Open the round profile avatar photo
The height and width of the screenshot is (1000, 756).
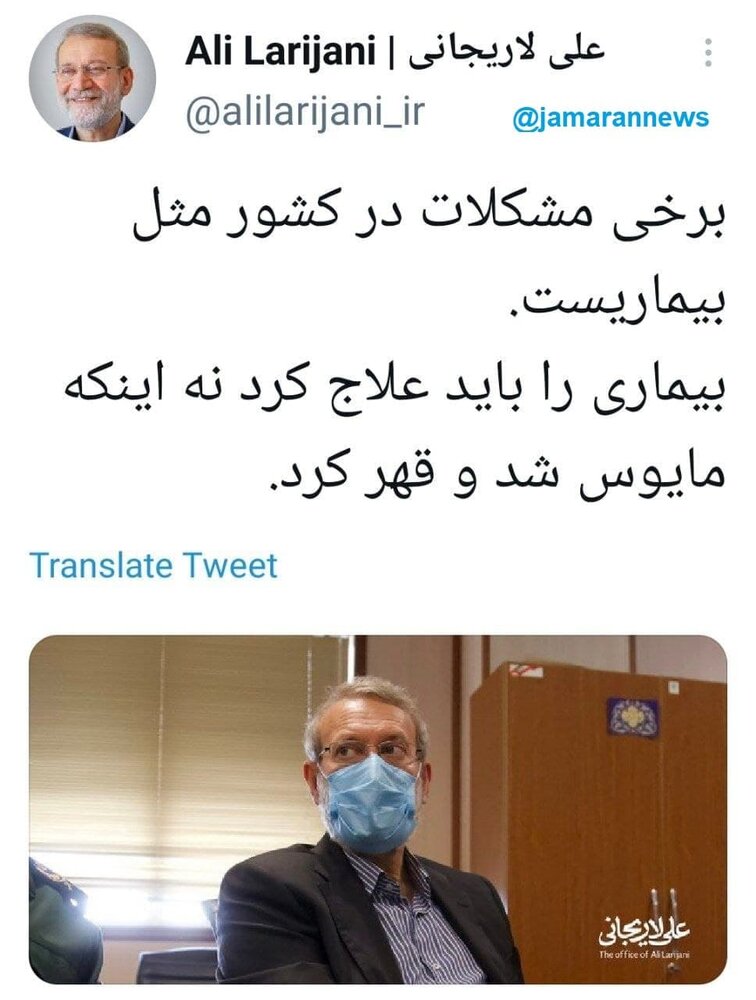pos(93,79)
